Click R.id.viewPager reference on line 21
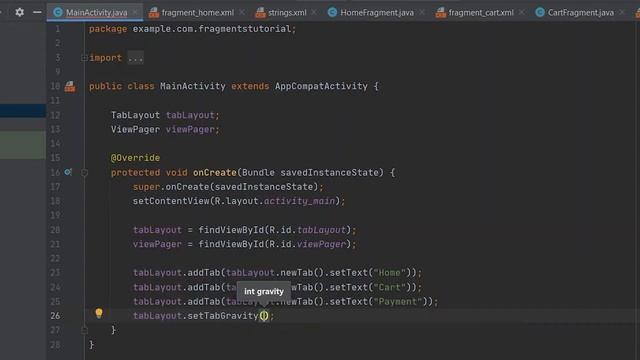This screenshot has width=640, height=360. 307,244
